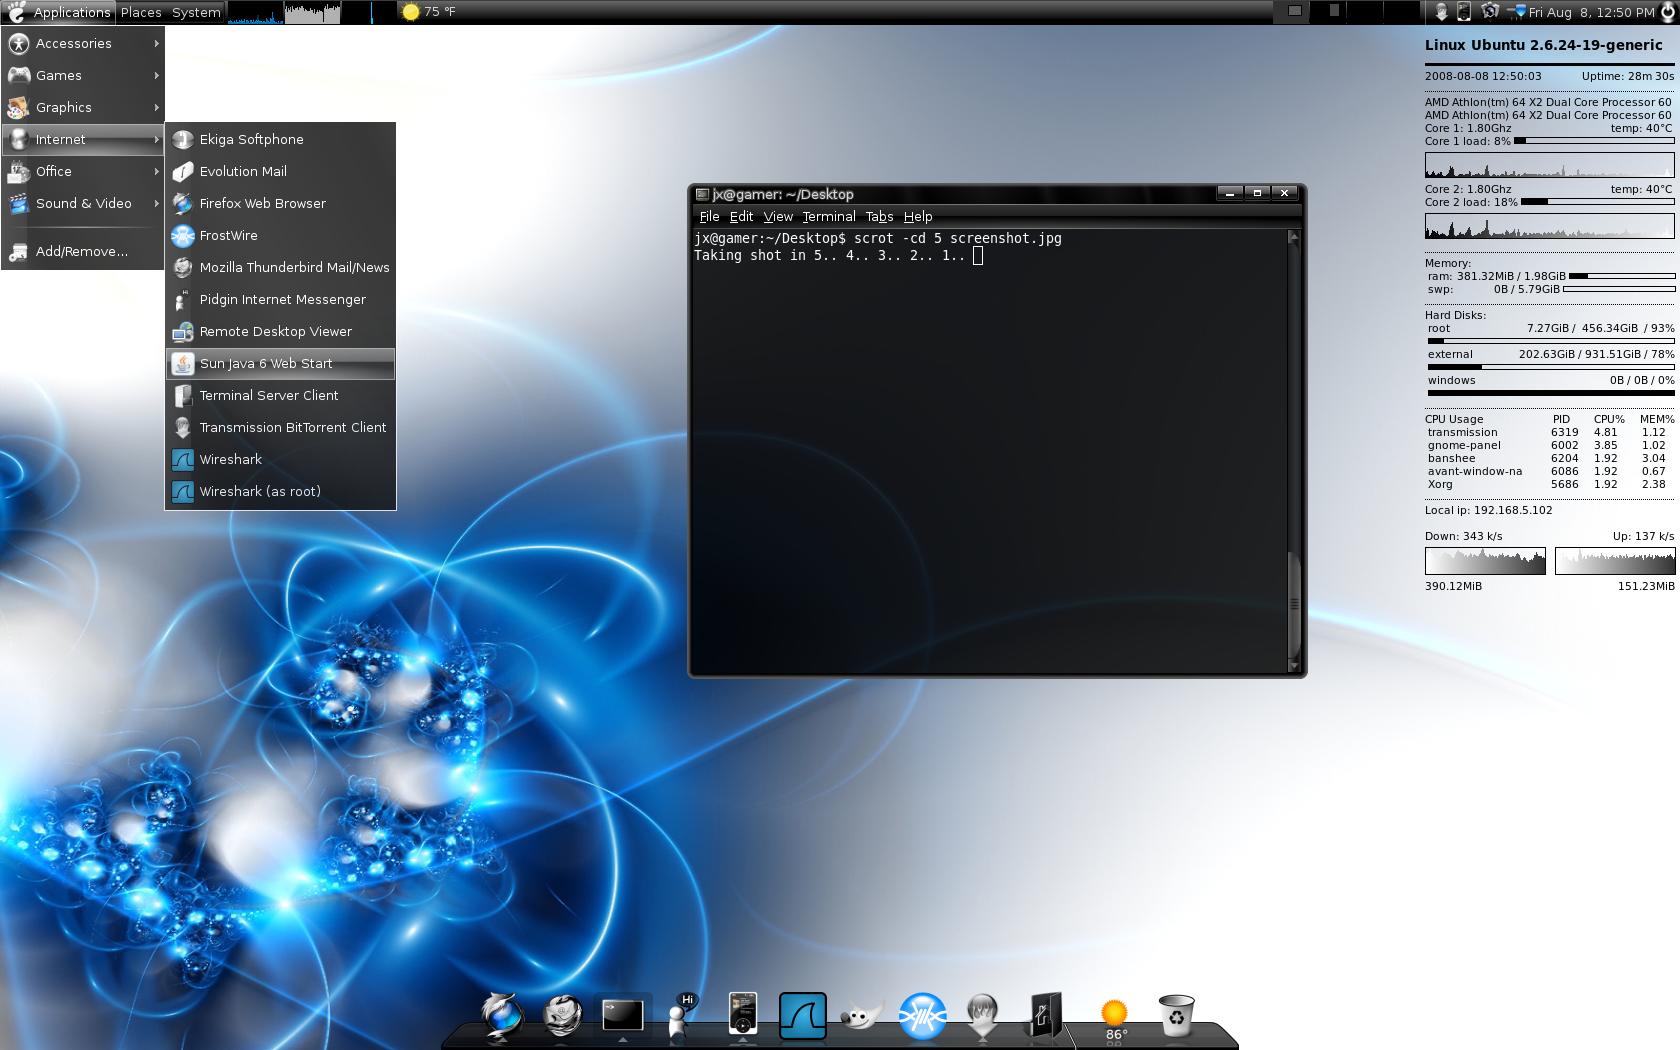Select Add/Remove... in Applications menu

click(82, 252)
